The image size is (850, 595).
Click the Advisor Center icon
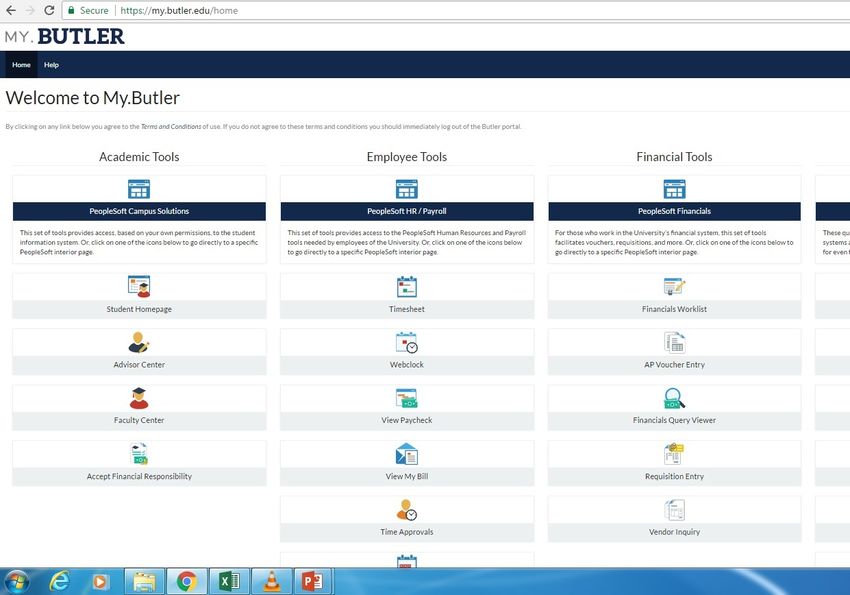(139, 342)
